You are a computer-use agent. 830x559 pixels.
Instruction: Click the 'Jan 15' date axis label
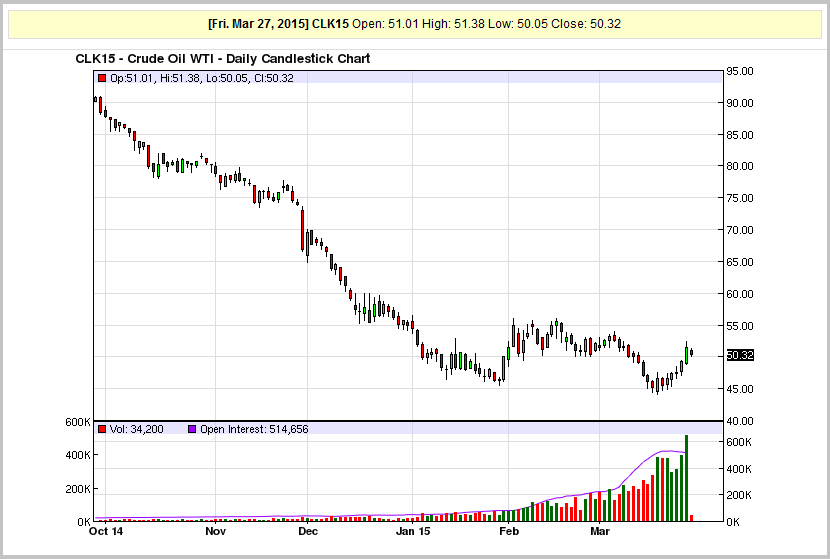tap(413, 531)
